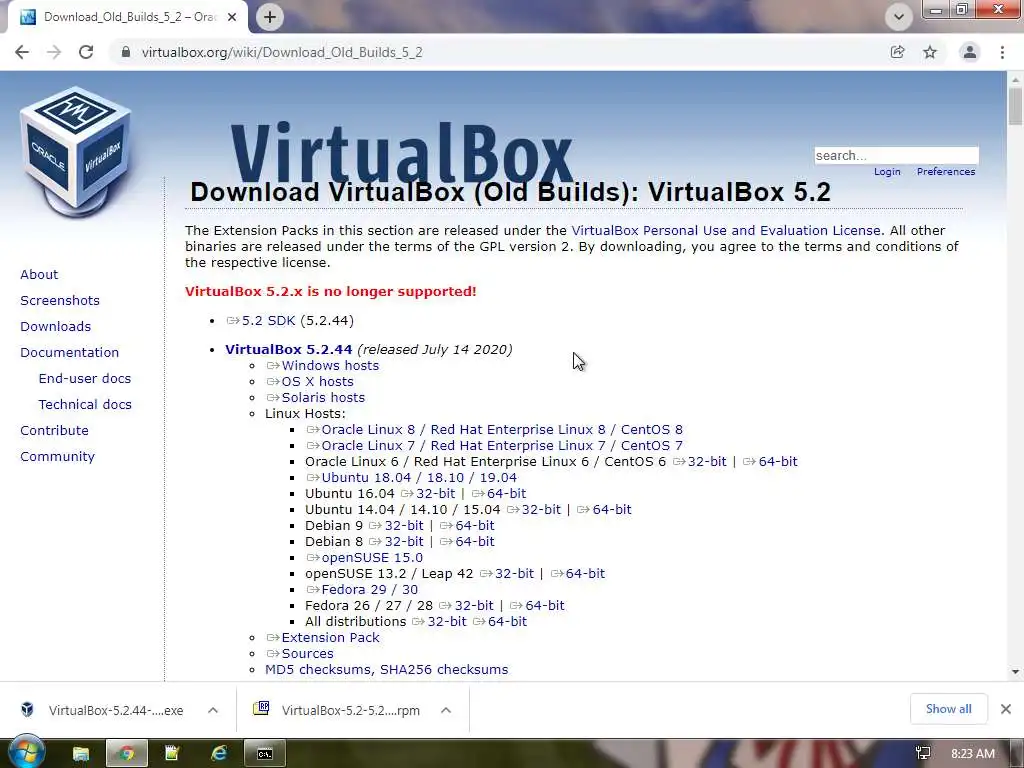Click the VirtualBox cube logo
This screenshot has height=768, width=1024.
(x=76, y=150)
